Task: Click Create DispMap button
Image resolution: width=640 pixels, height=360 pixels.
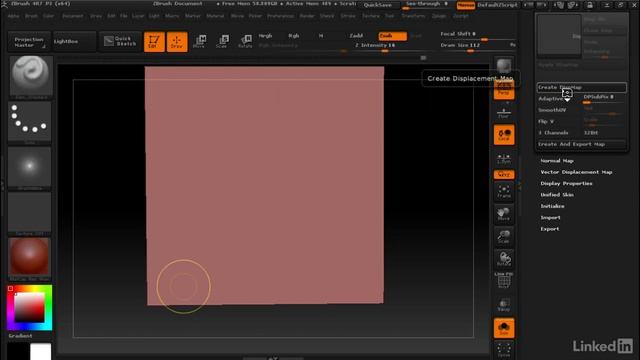Action: tap(581, 87)
